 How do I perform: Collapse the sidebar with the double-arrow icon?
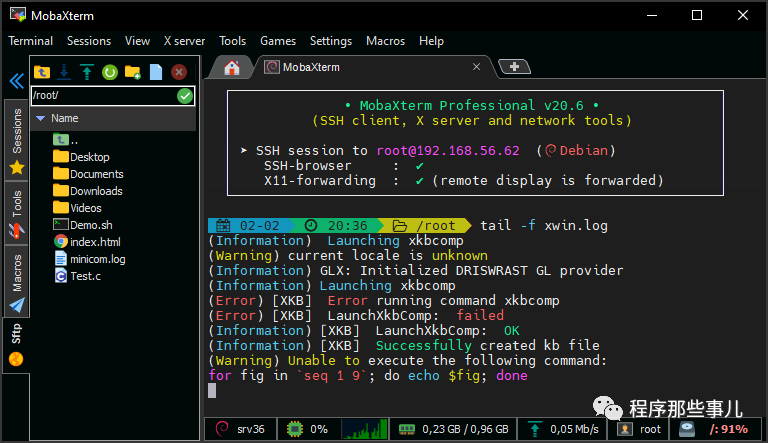(x=17, y=80)
